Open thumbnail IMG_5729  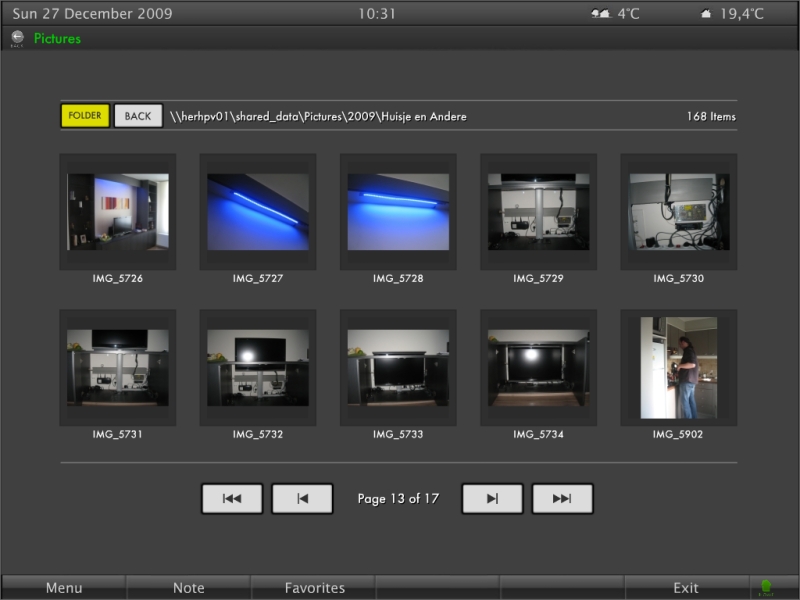point(538,212)
